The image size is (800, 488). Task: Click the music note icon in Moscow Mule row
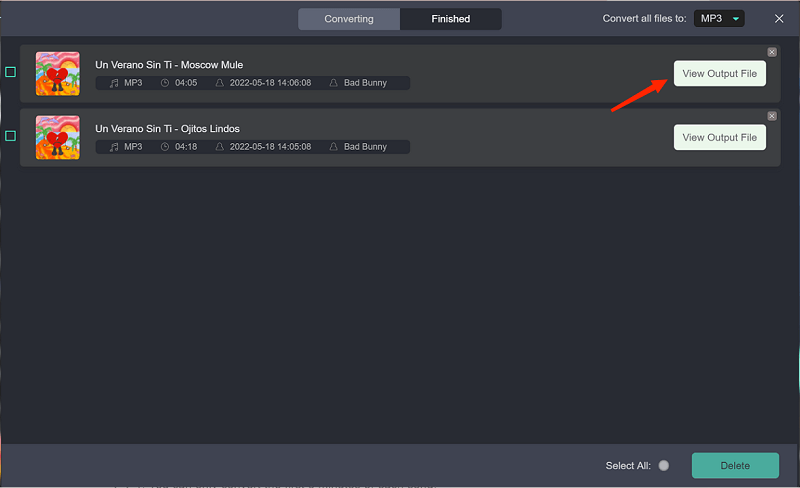pyautogui.click(x=114, y=83)
